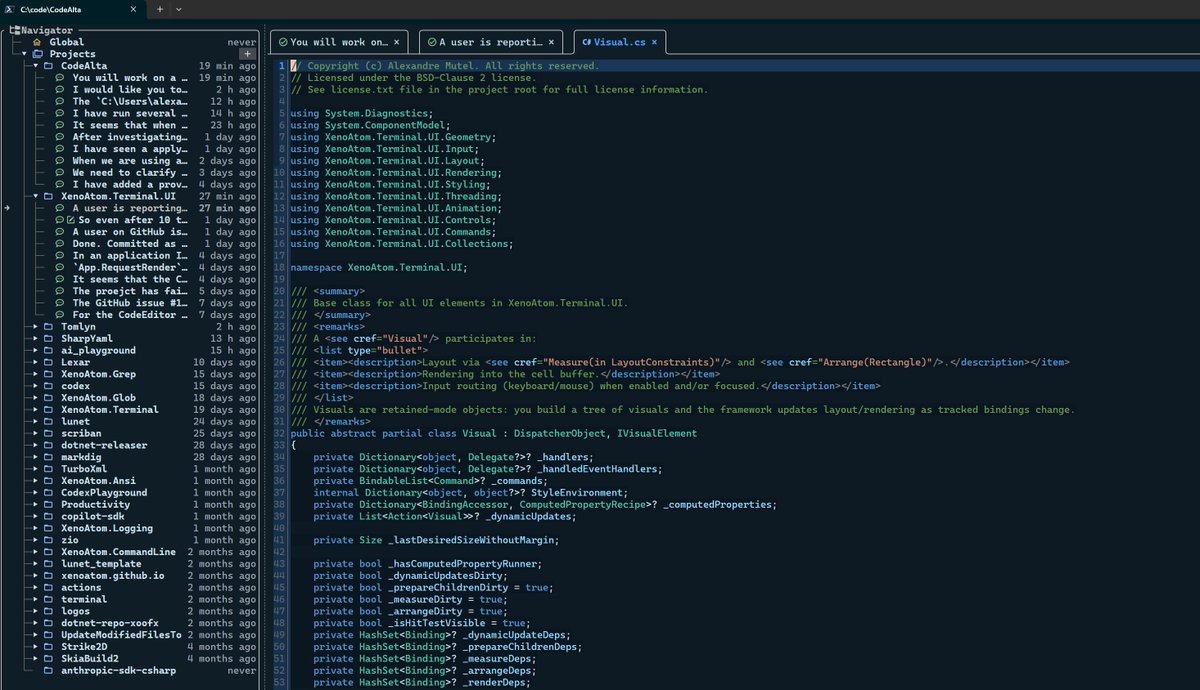Click line number 33 in the editor gutter
This screenshot has height=690, width=1200.
(279, 445)
